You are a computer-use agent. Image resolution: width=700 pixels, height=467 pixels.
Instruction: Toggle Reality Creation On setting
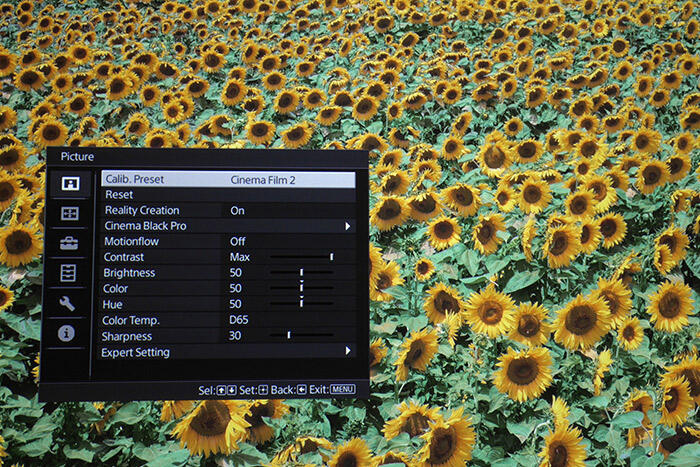tap(237, 211)
